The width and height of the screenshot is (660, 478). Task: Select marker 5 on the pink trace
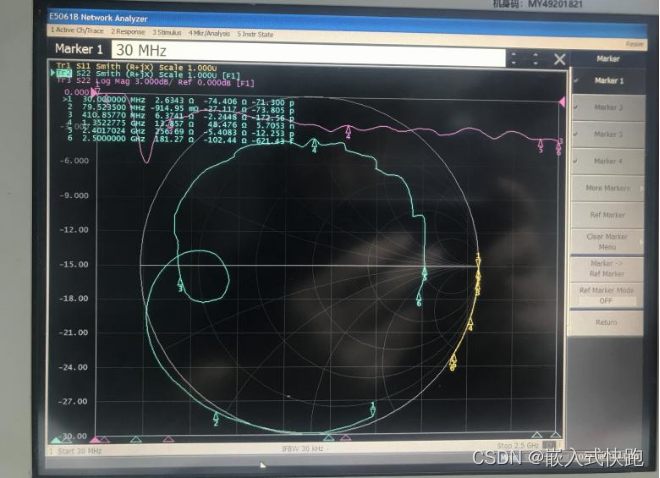coord(541,146)
